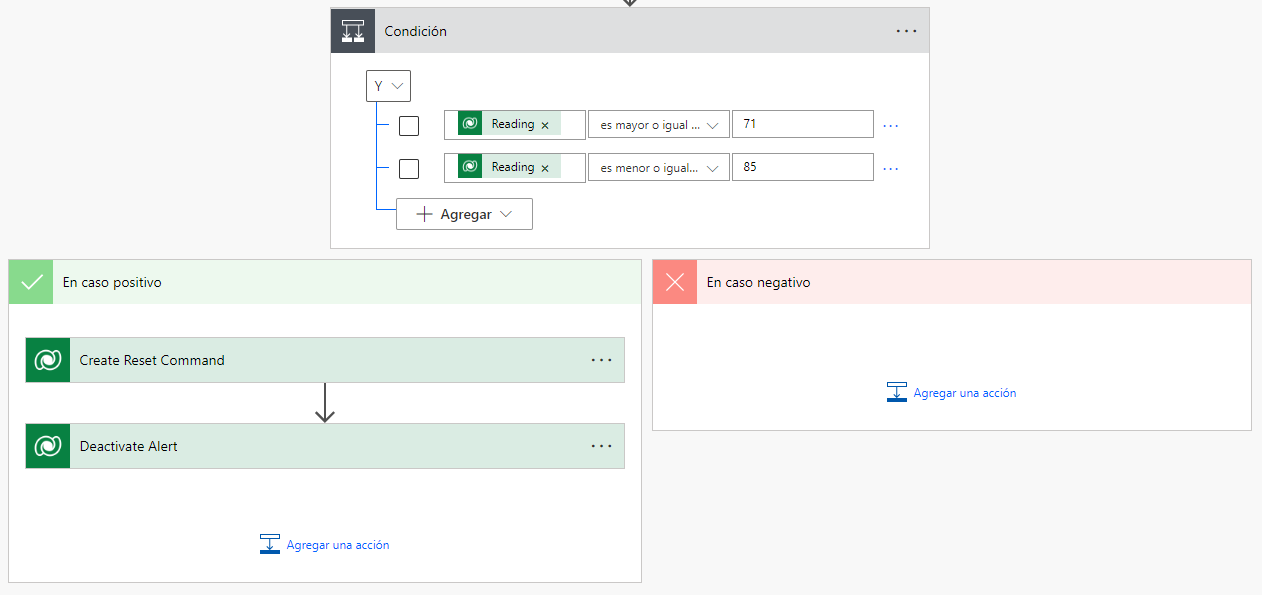Tick the checkbox for the row with 71
The width and height of the screenshot is (1262, 595).
(409, 126)
